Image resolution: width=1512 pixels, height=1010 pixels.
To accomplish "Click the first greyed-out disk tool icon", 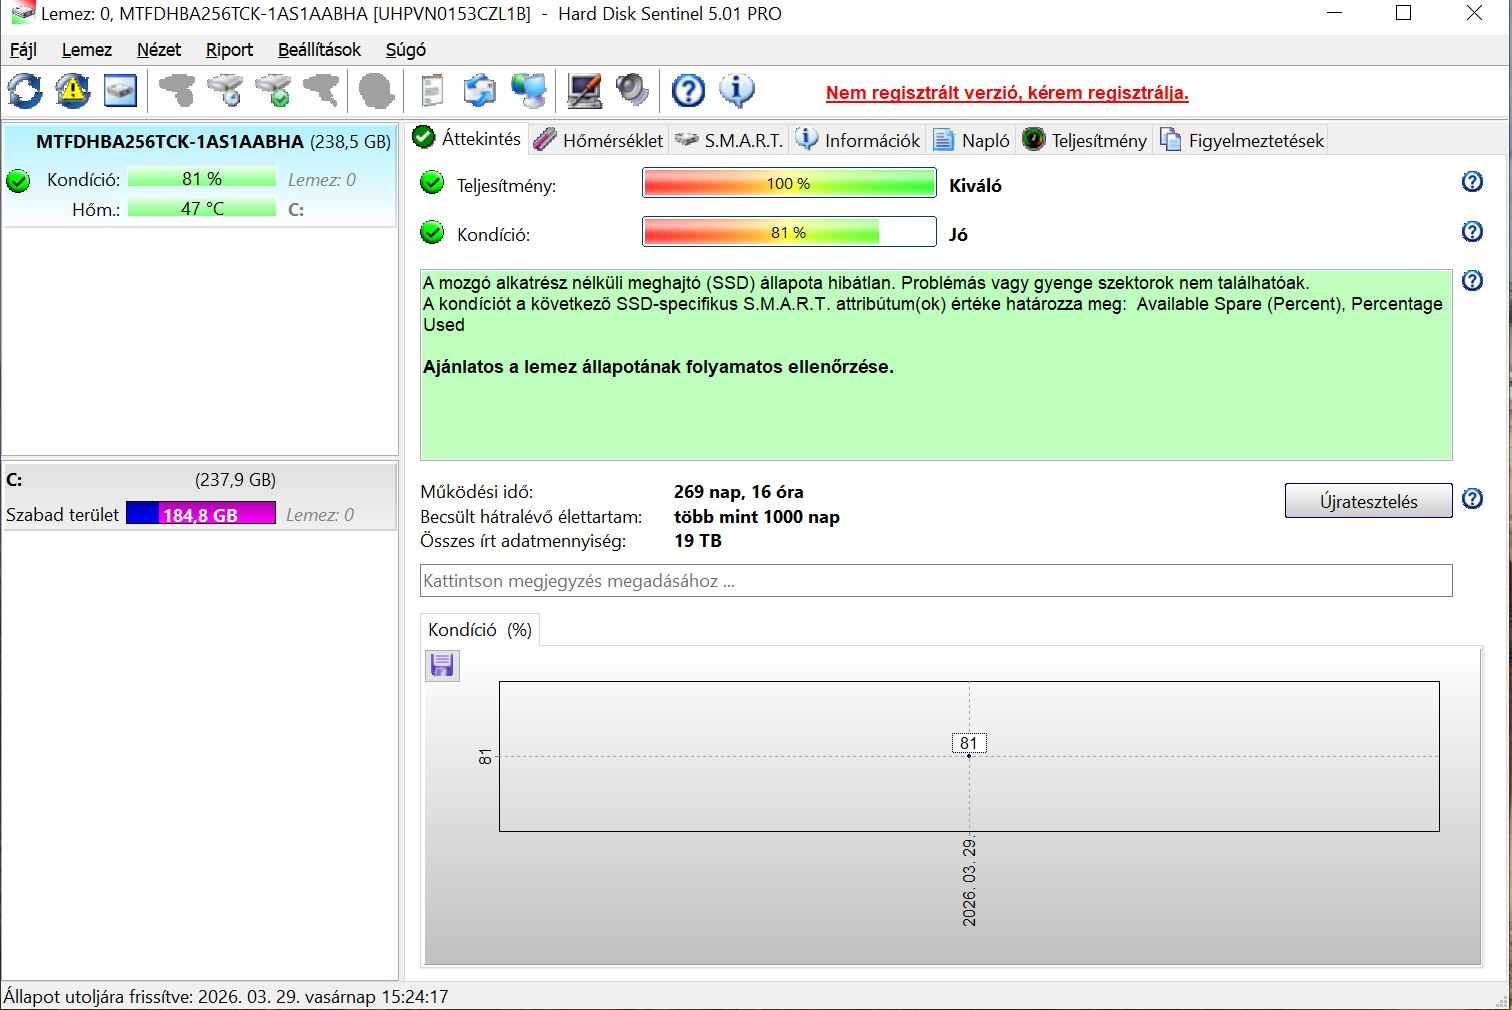I will click(177, 91).
